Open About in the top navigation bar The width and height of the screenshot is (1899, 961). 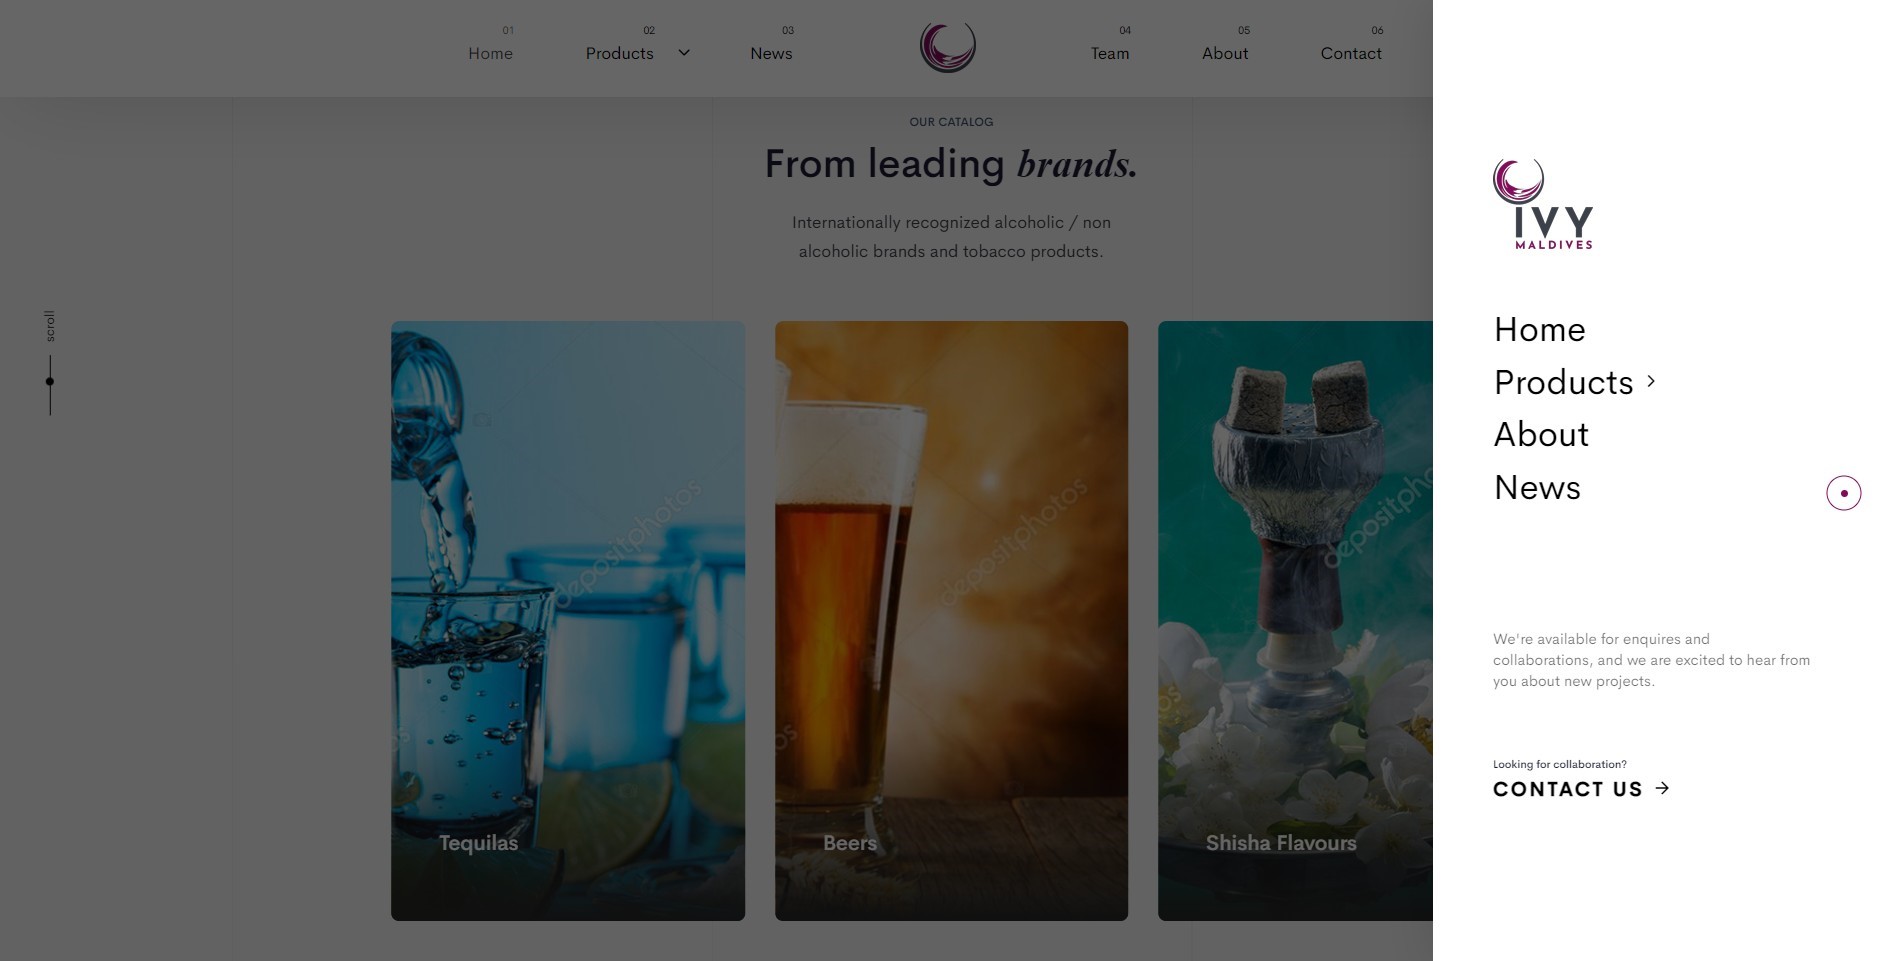(1225, 53)
